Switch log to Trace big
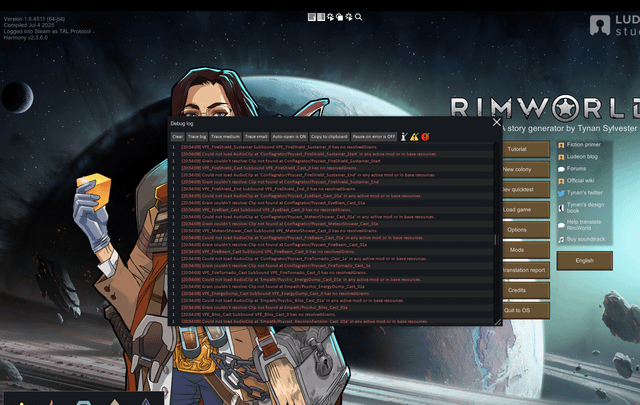This screenshot has height=405, width=640. 197,136
